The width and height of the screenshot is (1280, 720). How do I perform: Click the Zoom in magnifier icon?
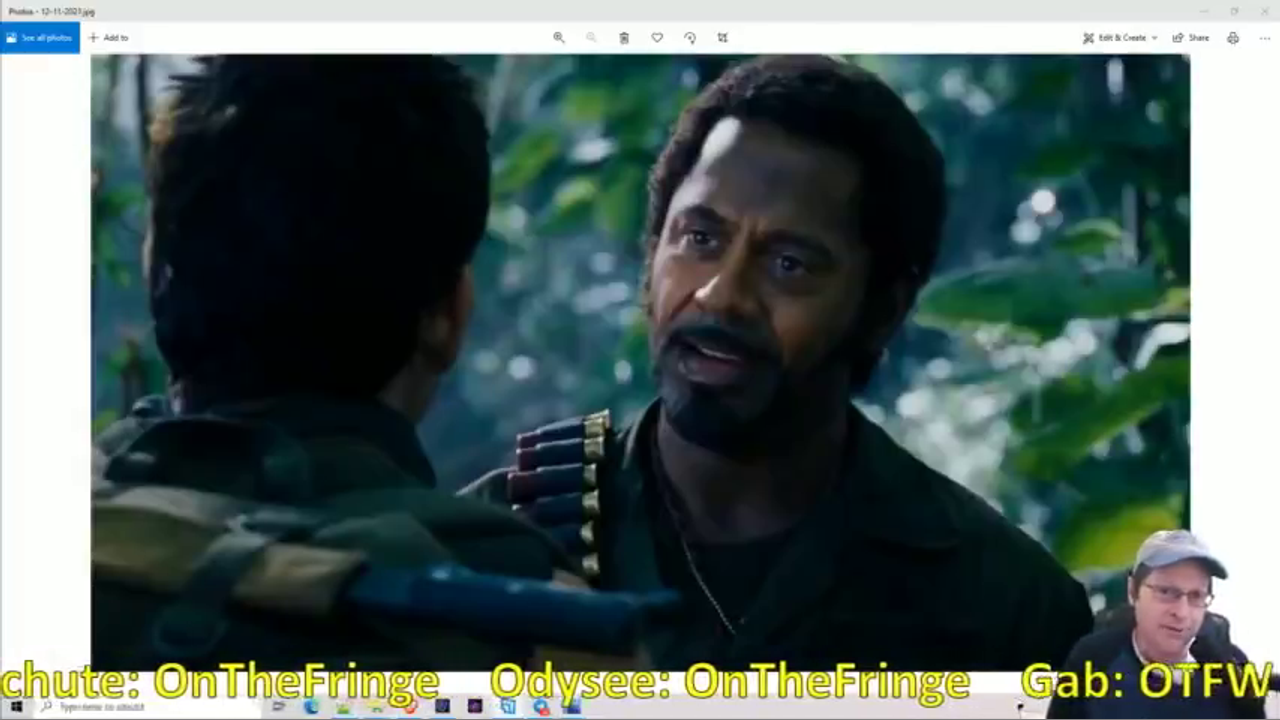click(x=559, y=38)
